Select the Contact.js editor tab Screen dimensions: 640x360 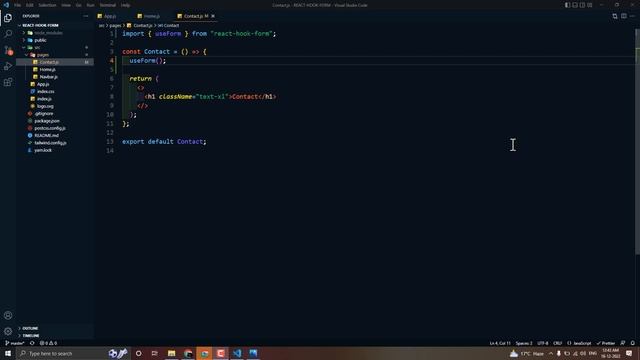tap(193, 16)
